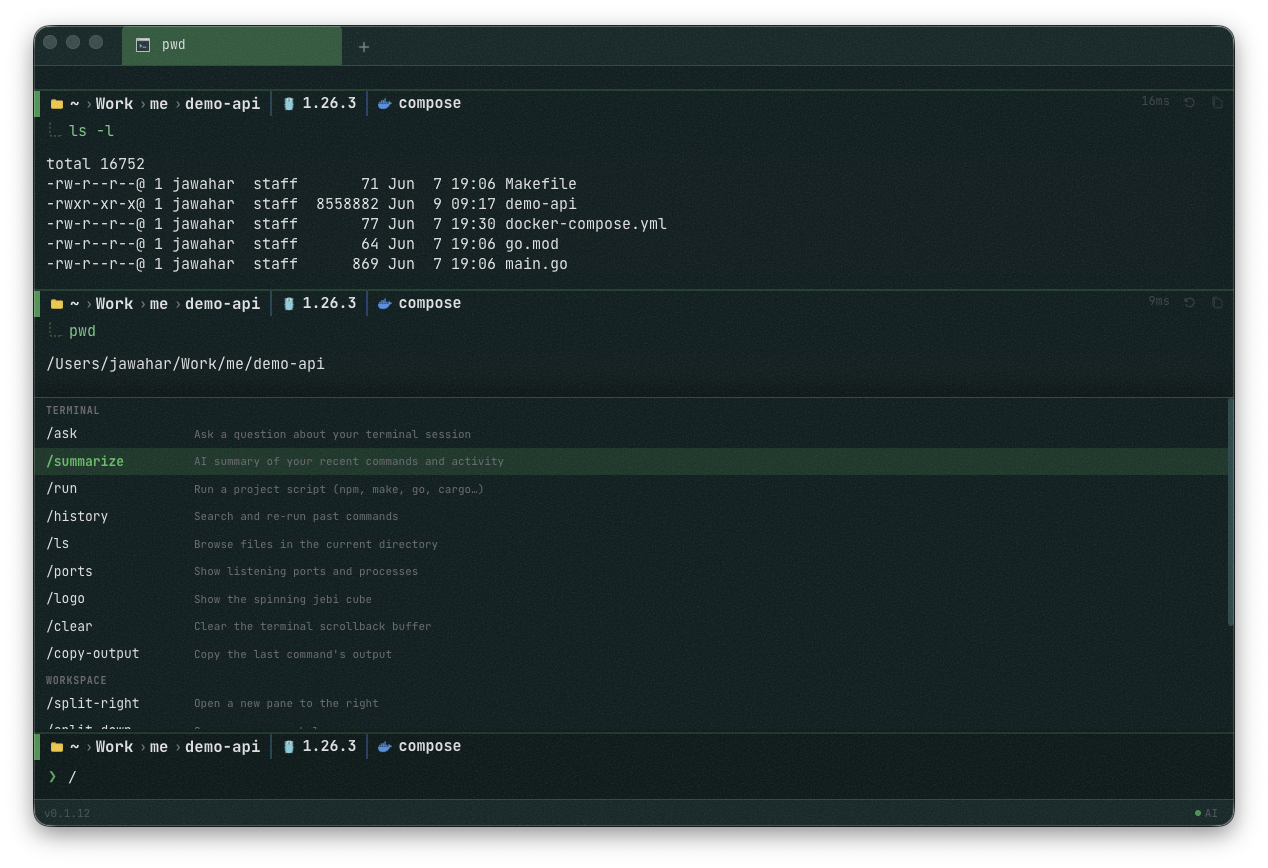Click the '/Users/jawahar/Work/me/demo-api' output path
This screenshot has height=868, width=1268.
click(186, 364)
